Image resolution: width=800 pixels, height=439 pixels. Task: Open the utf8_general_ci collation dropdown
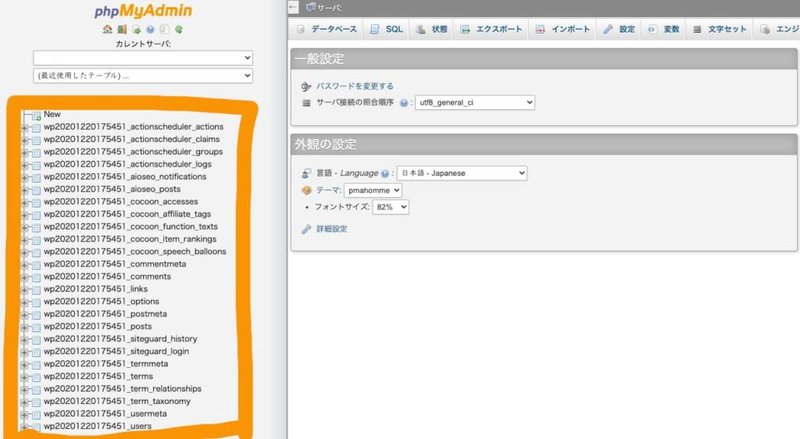pos(474,103)
